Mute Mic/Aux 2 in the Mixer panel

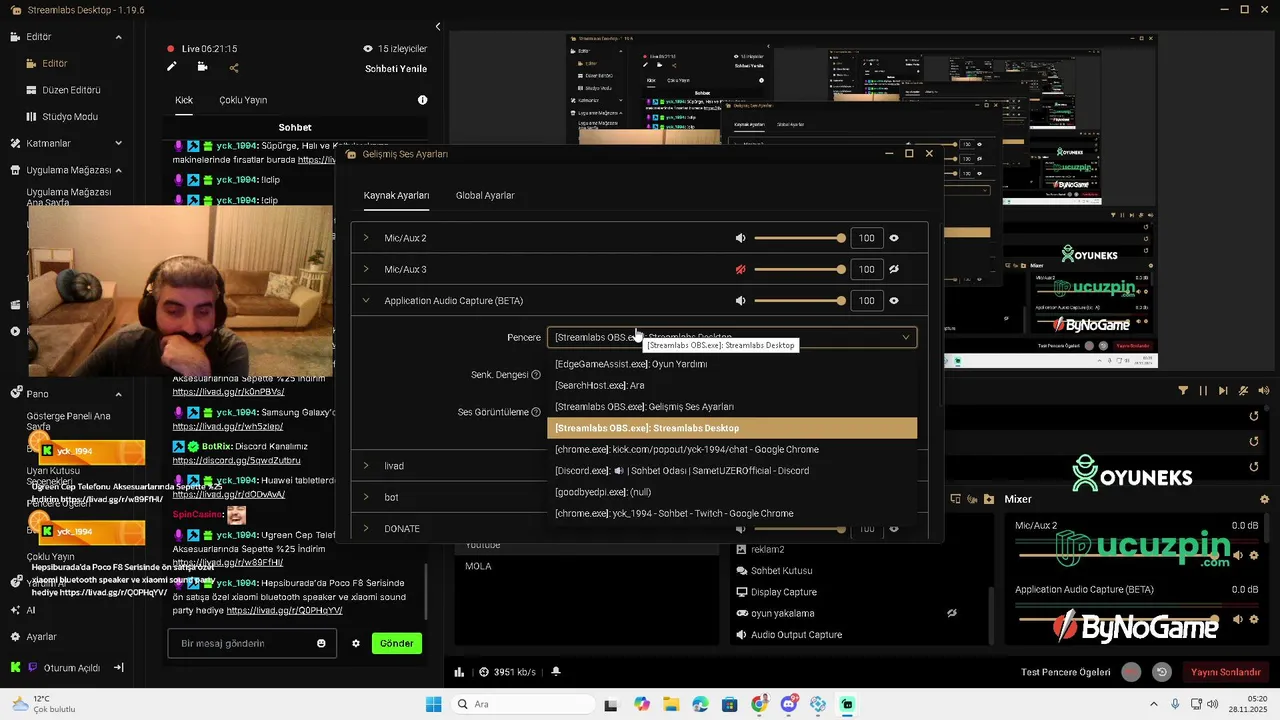[x=1237, y=555]
